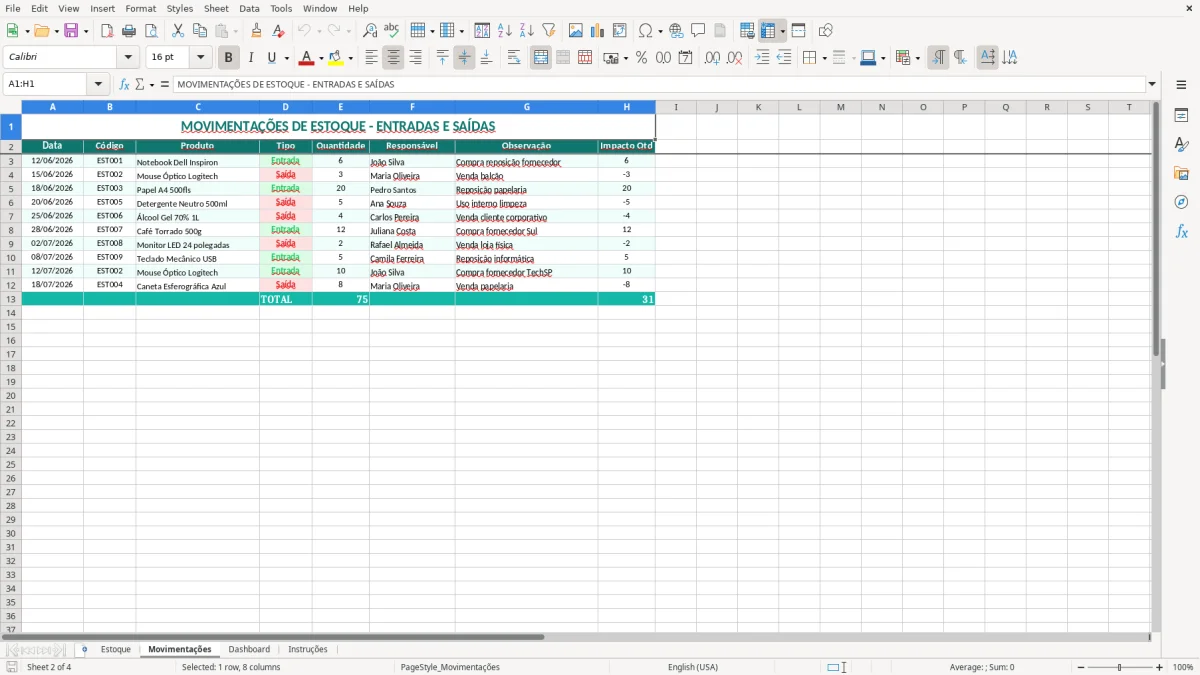Expand the formula bar

pos(1153,85)
